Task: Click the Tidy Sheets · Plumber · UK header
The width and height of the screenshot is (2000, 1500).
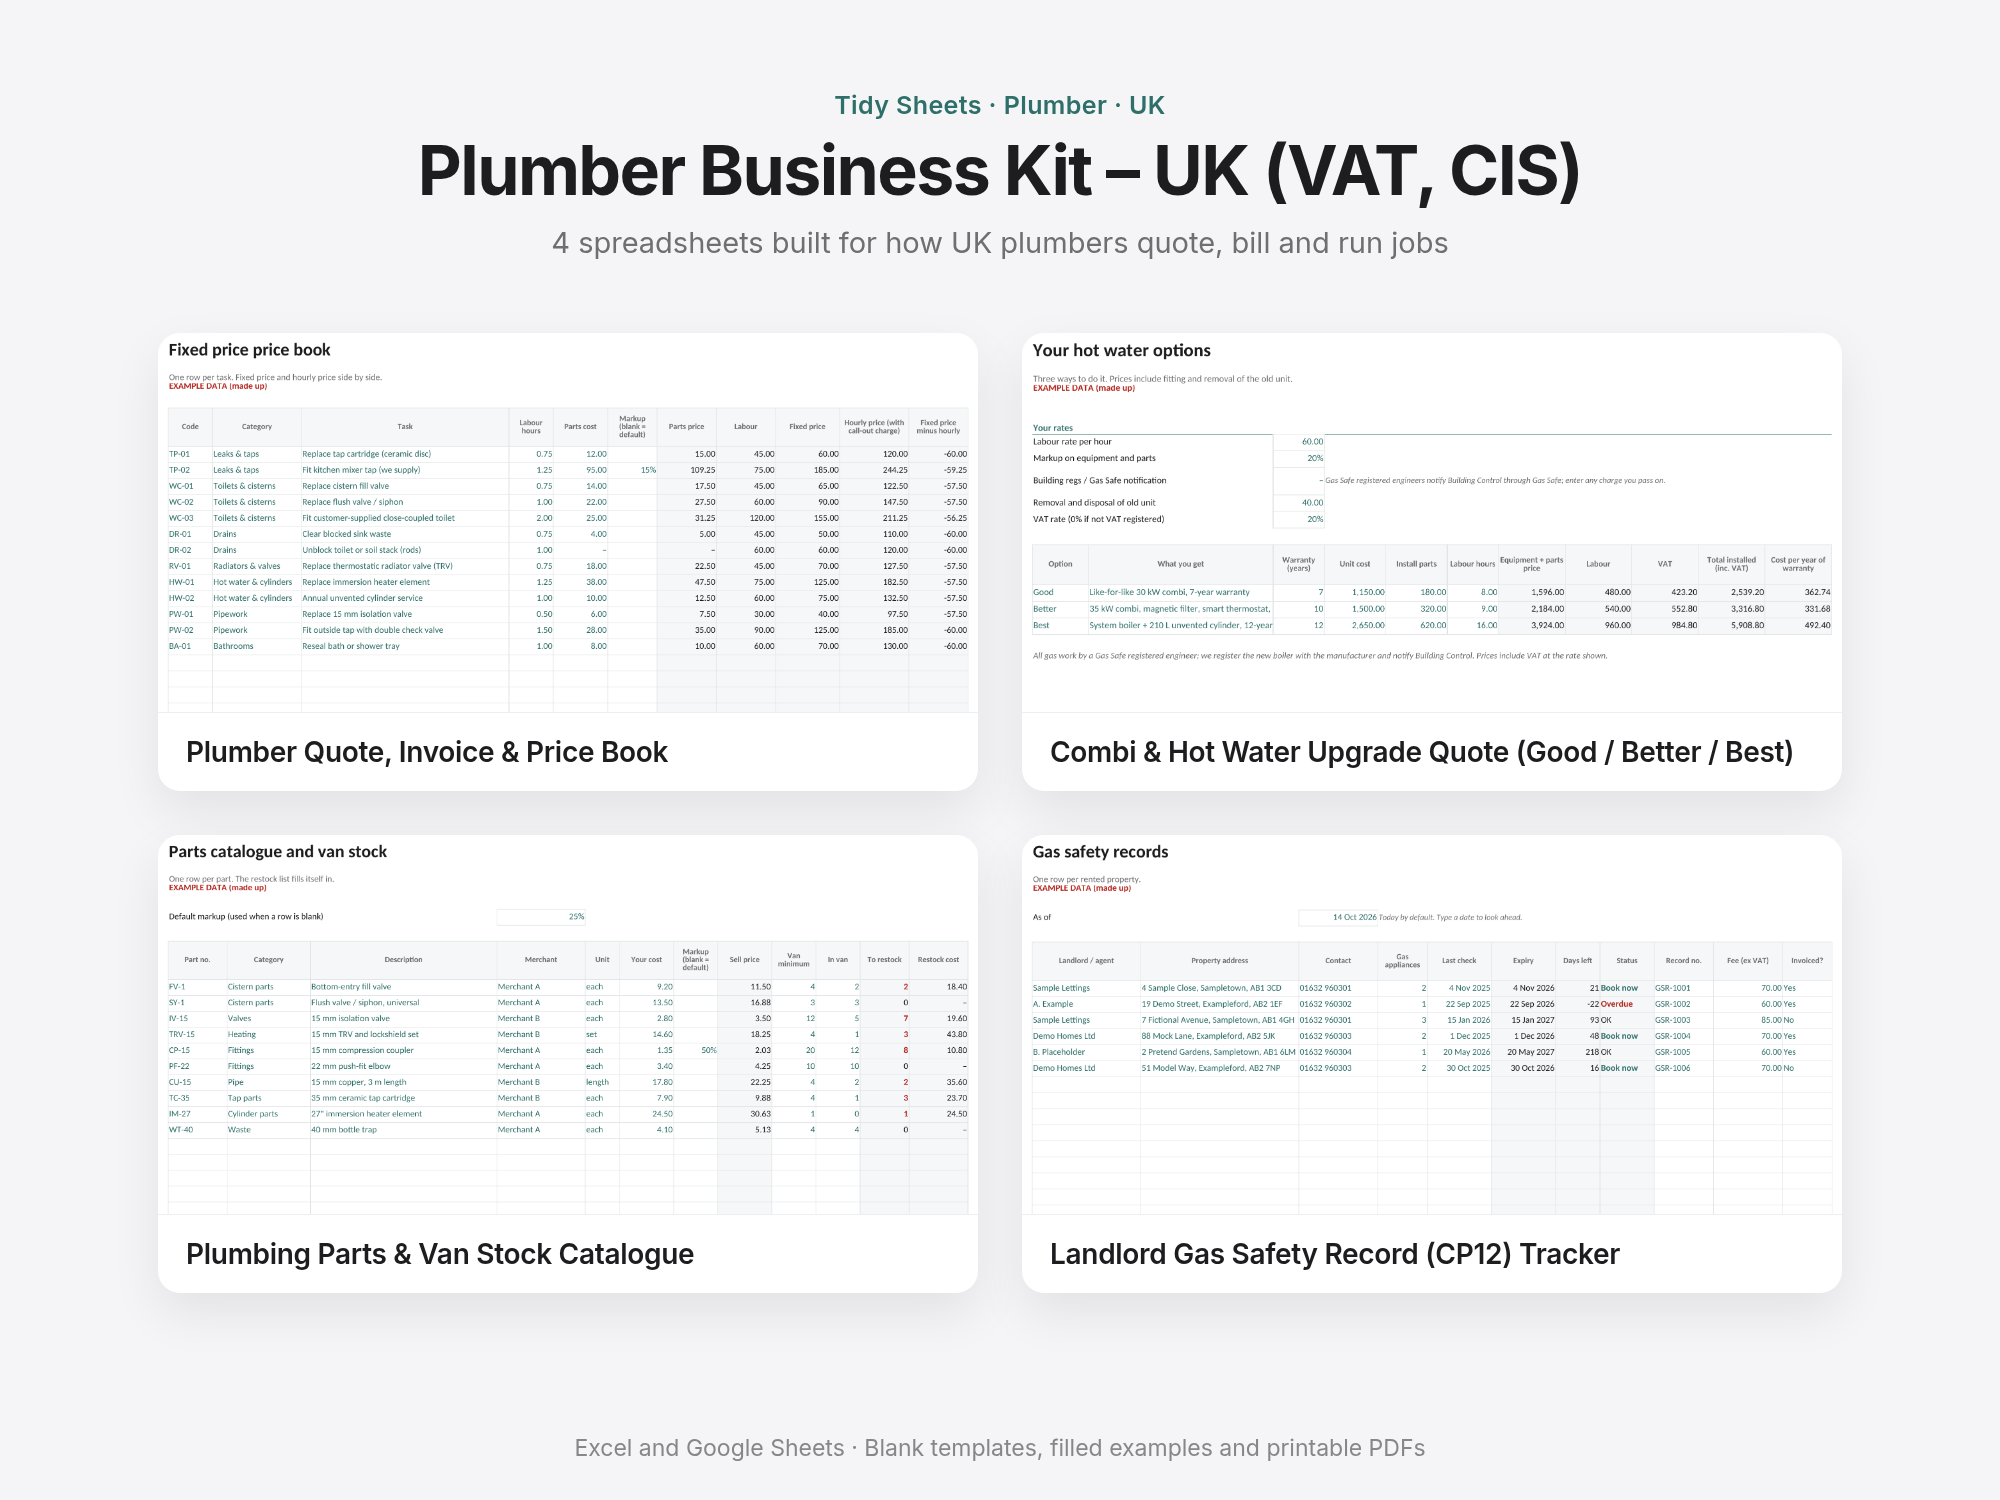Action: [1000, 105]
